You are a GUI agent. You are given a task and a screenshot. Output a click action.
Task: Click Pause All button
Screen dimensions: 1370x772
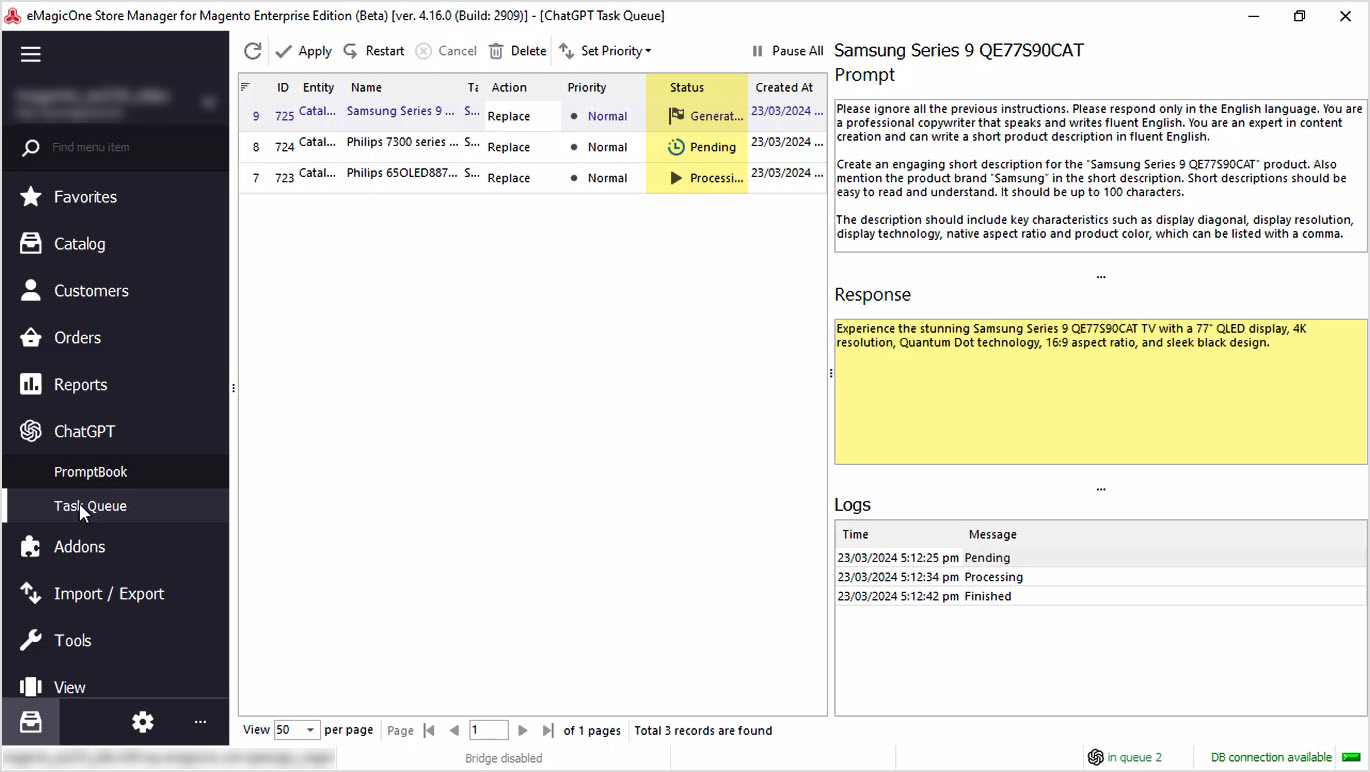pyautogui.click(x=787, y=51)
